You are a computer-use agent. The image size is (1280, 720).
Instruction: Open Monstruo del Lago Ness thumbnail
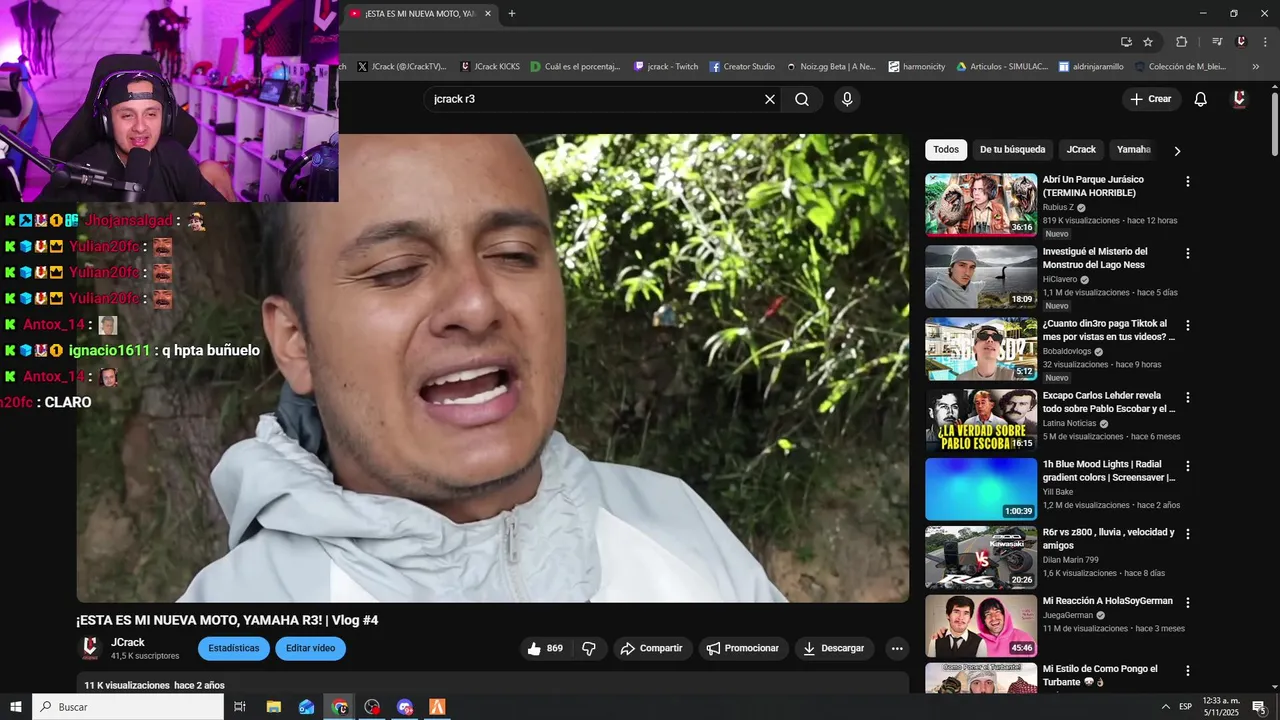click(x=981, y=277)
